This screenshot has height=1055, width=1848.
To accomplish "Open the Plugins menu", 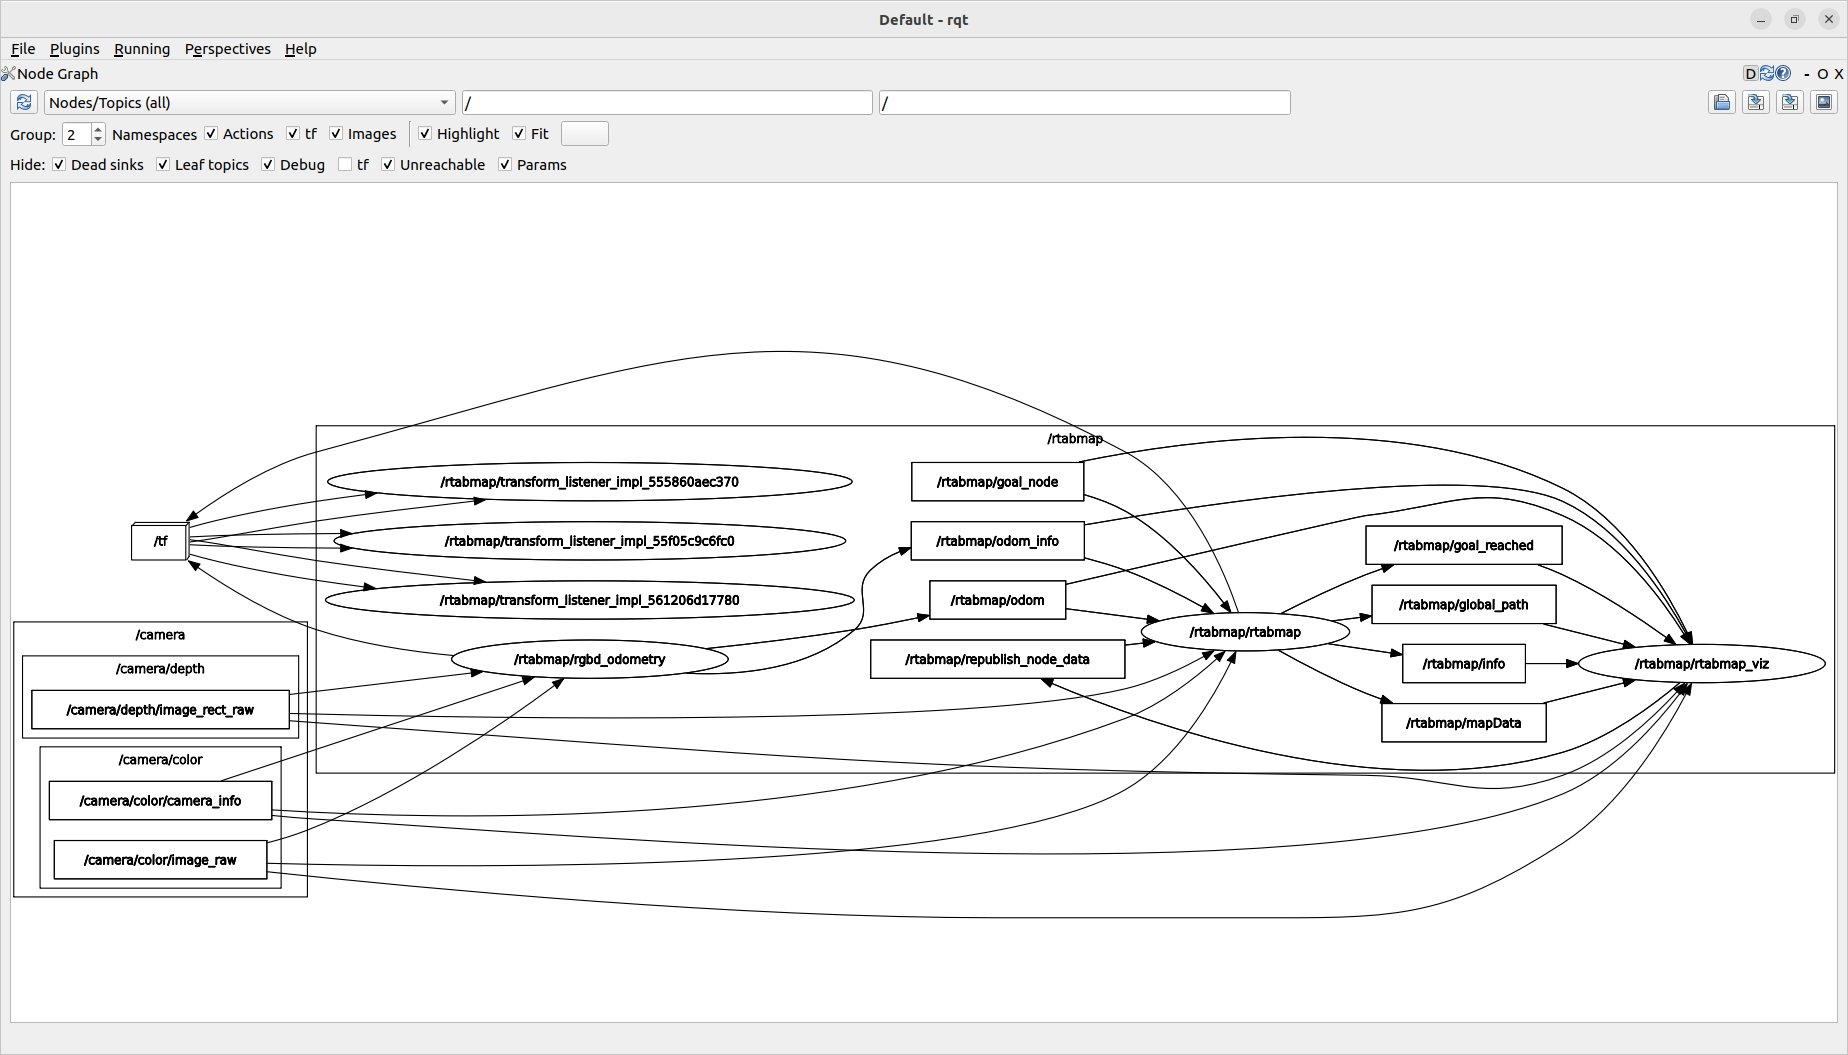I will point(74,48).
